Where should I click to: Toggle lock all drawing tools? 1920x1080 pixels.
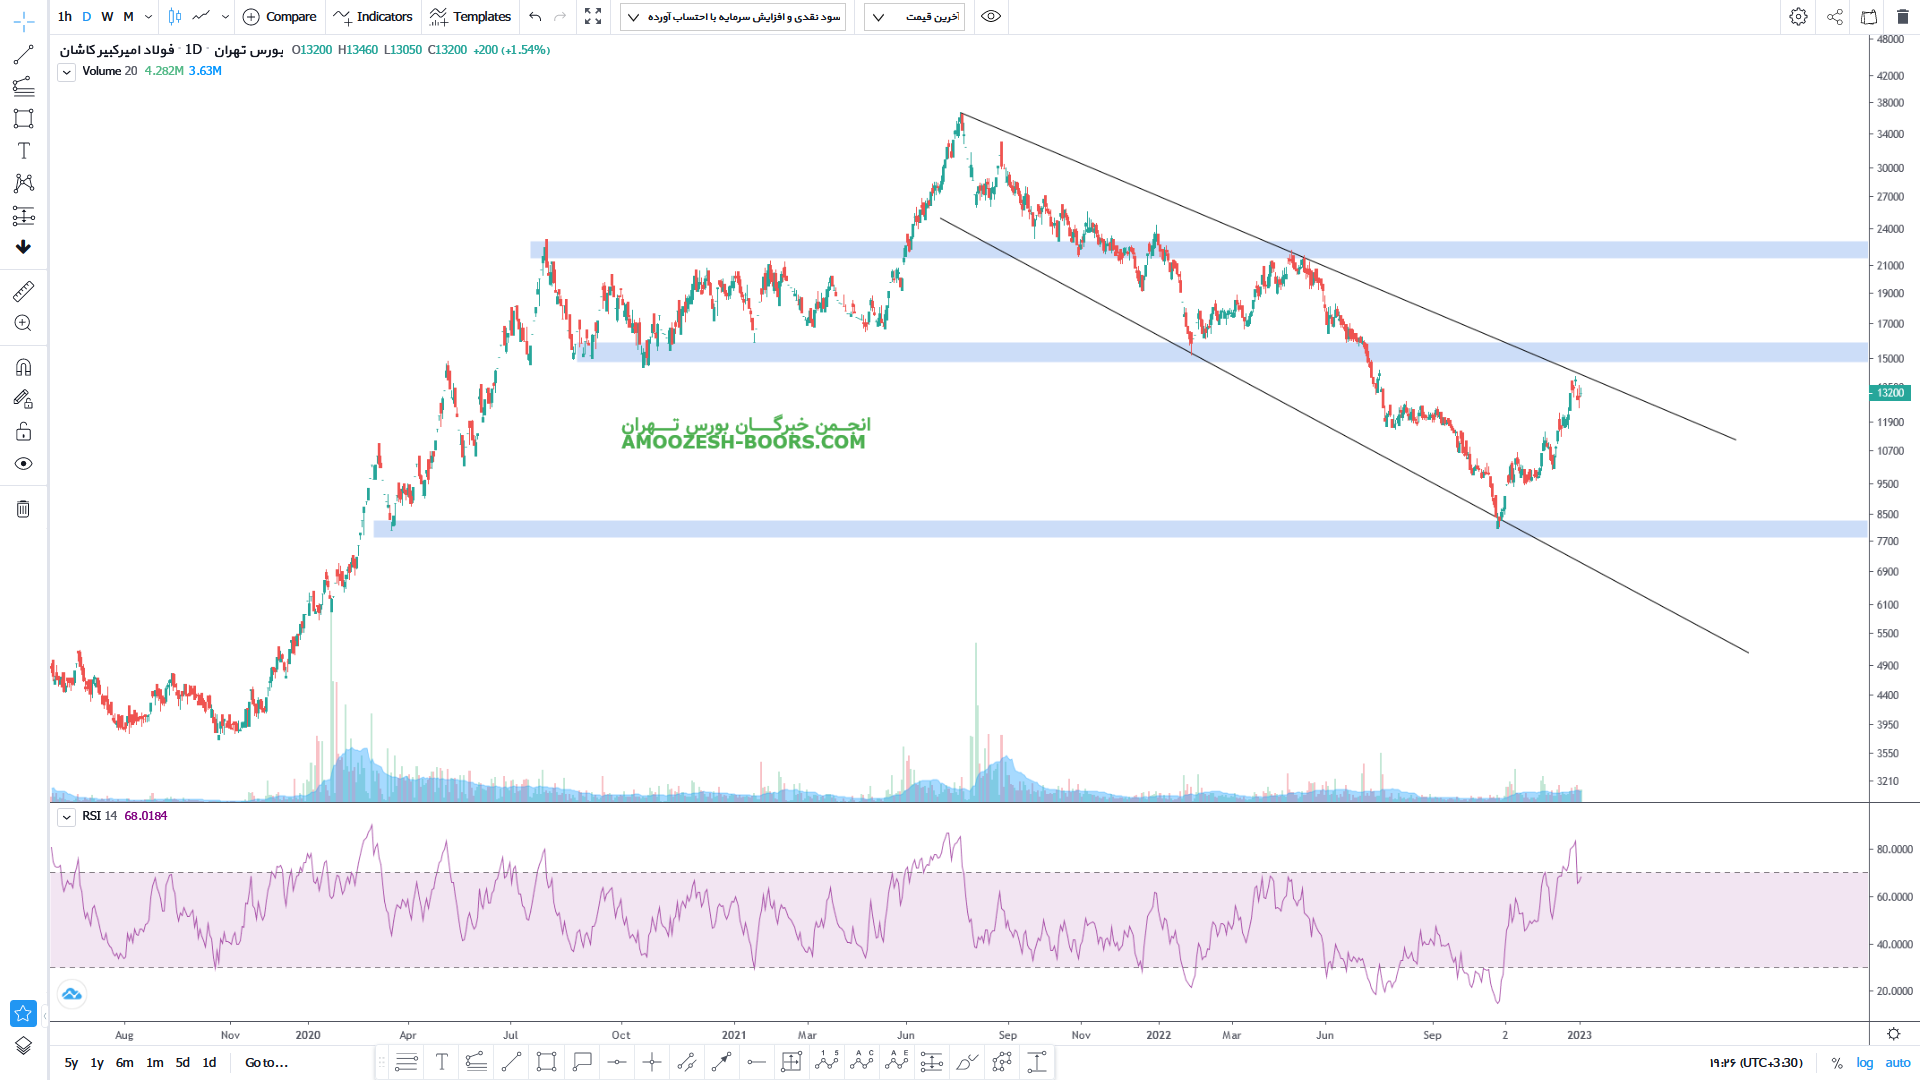point(23,432)
